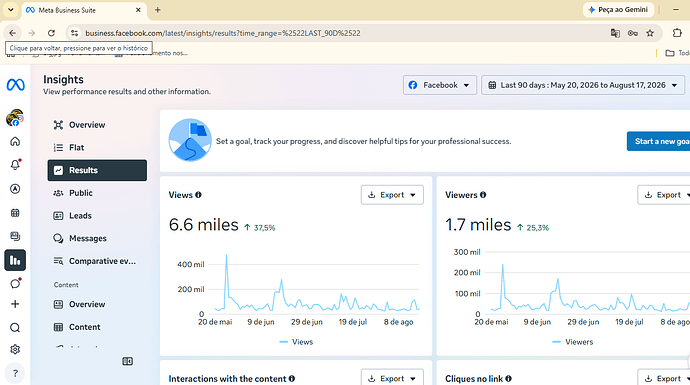Click the 6.6 miles views total
Screen dimensions: 690x385
tap(204, 225)
